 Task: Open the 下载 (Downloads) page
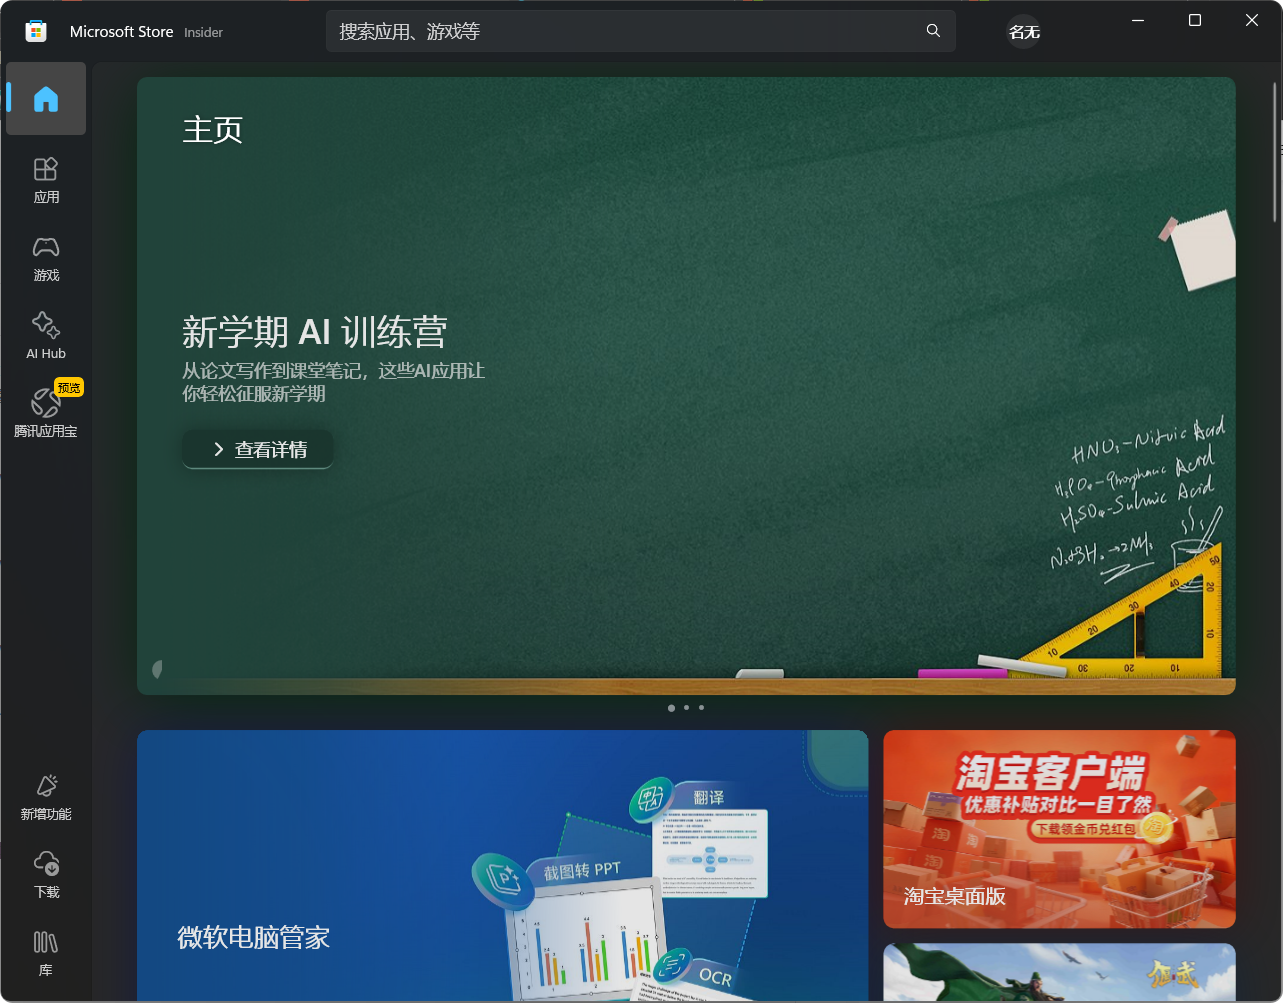point(46,875)
